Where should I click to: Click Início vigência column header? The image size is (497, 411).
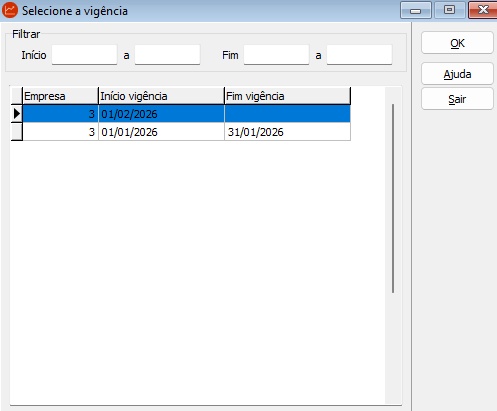pyautogui.click(x=161, y=96)
